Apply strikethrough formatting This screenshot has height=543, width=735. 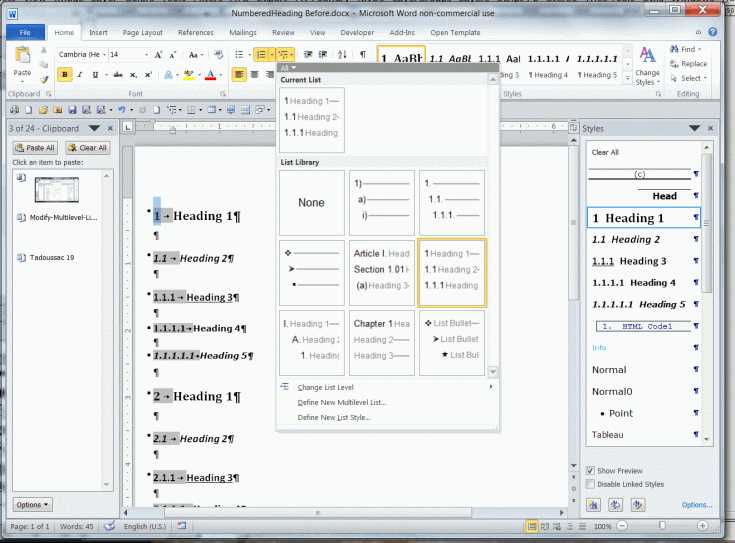118,75
